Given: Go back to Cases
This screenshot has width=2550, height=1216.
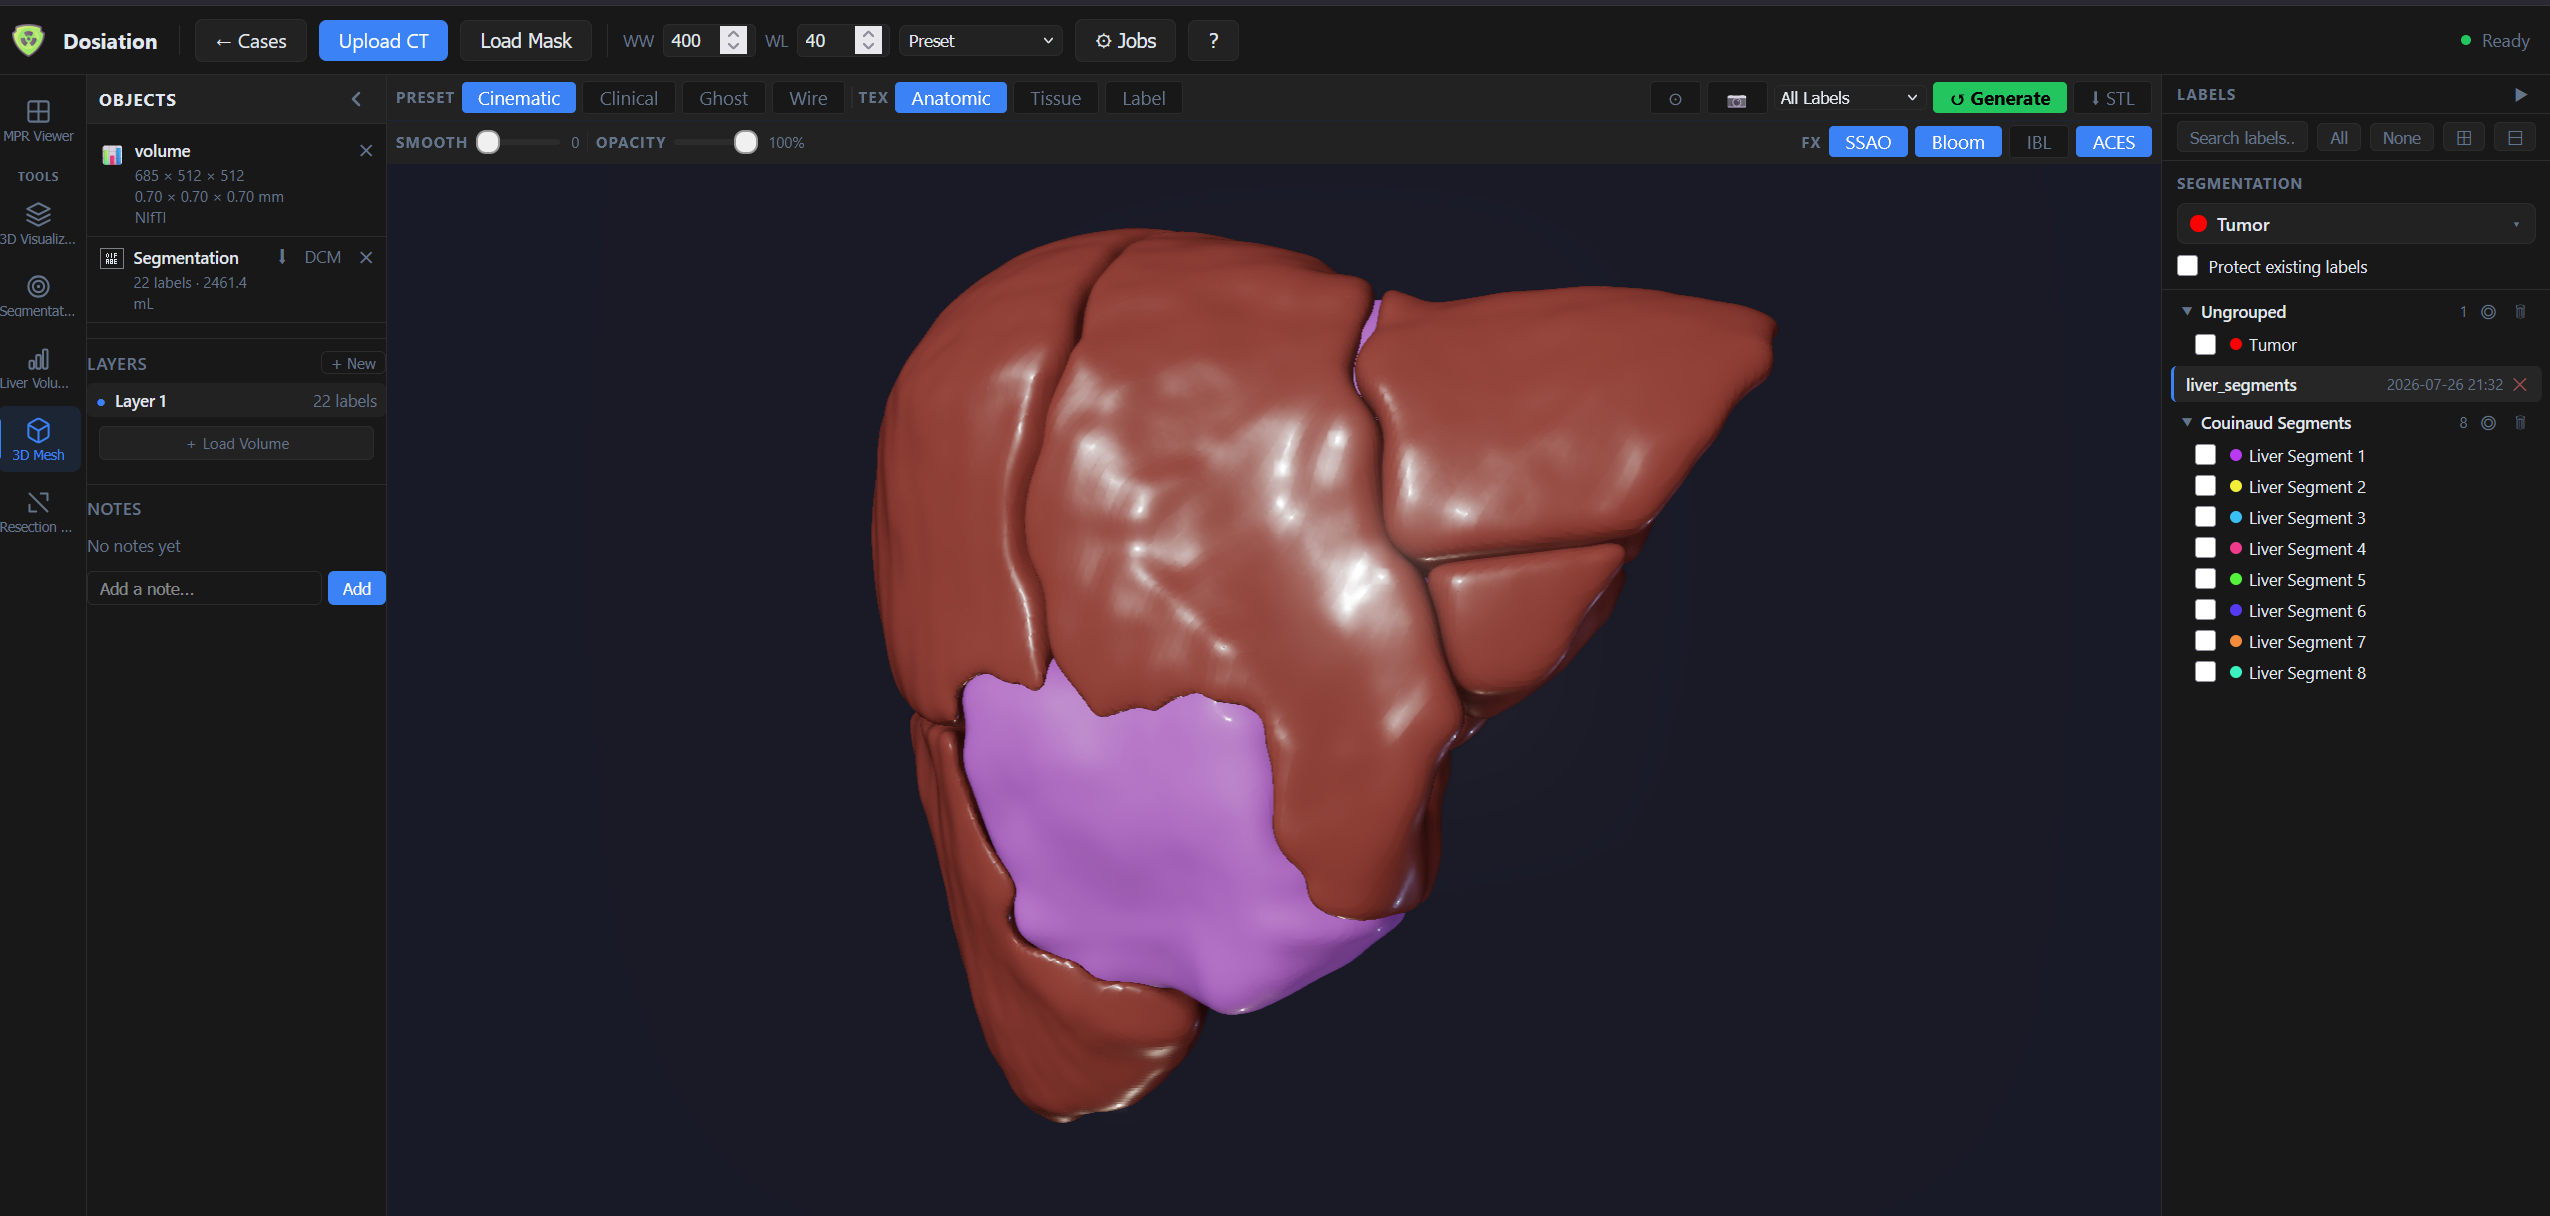Looking at the screenshot, I should pyautogui.click(x=251, y=41).
